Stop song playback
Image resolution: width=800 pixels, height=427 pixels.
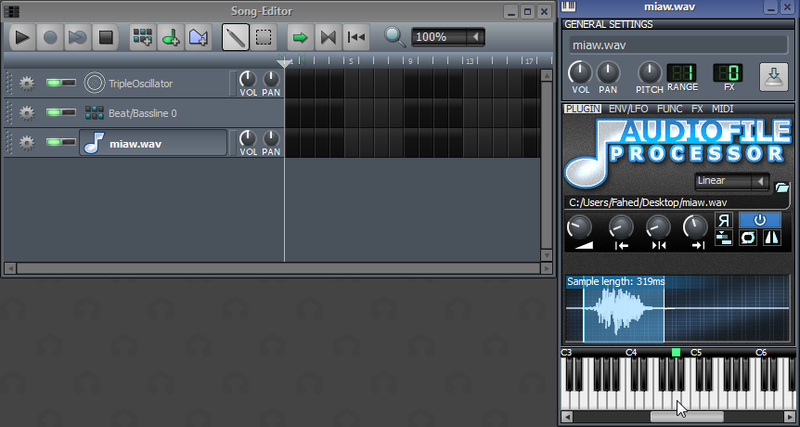[x=105, y=37]
